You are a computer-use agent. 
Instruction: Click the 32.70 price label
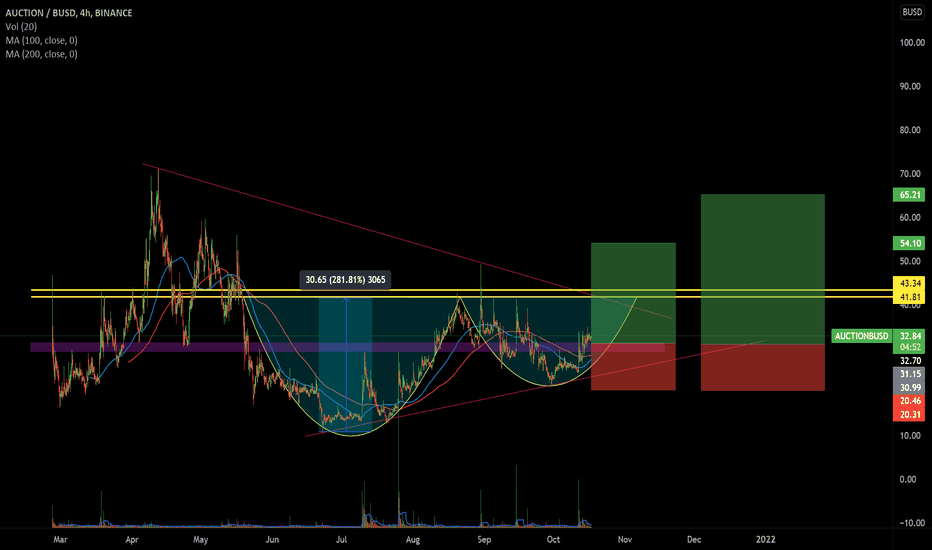click(x=910, y=360)
